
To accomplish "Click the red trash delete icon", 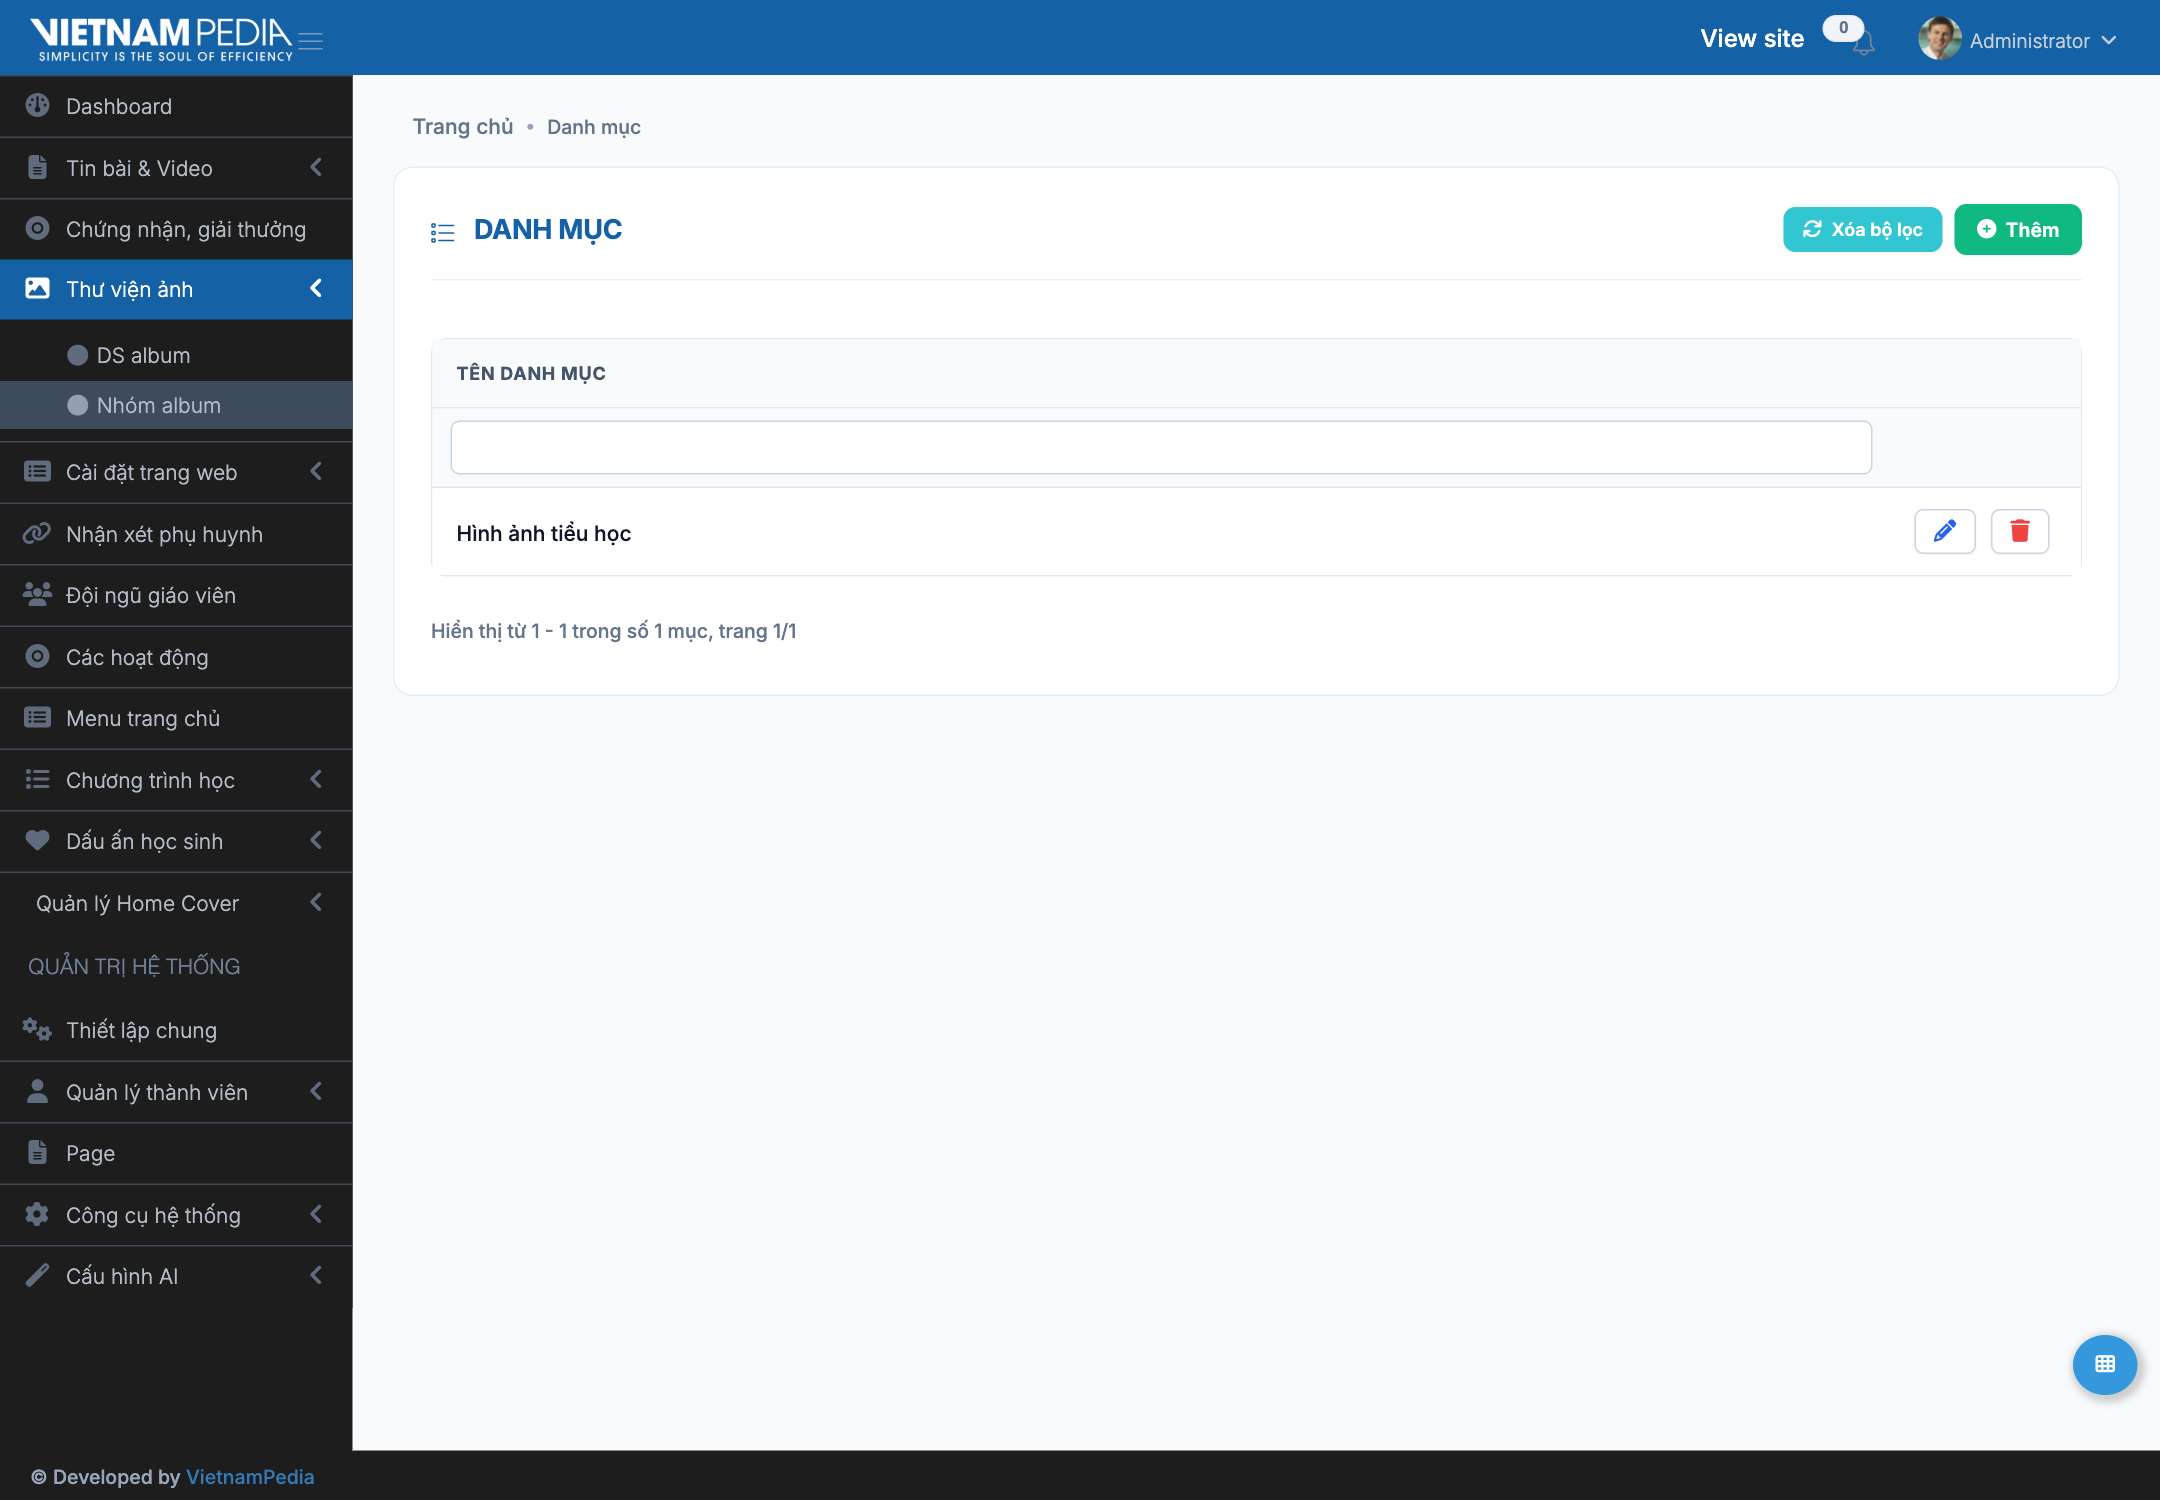I will [2019, 531].
